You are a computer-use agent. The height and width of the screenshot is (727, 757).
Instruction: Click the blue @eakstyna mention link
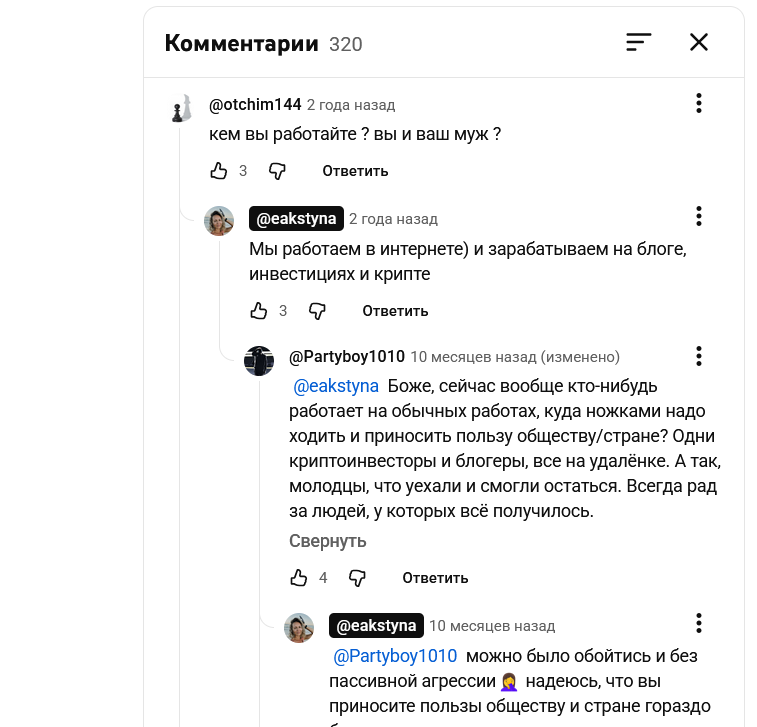click(x=336, y=386)
